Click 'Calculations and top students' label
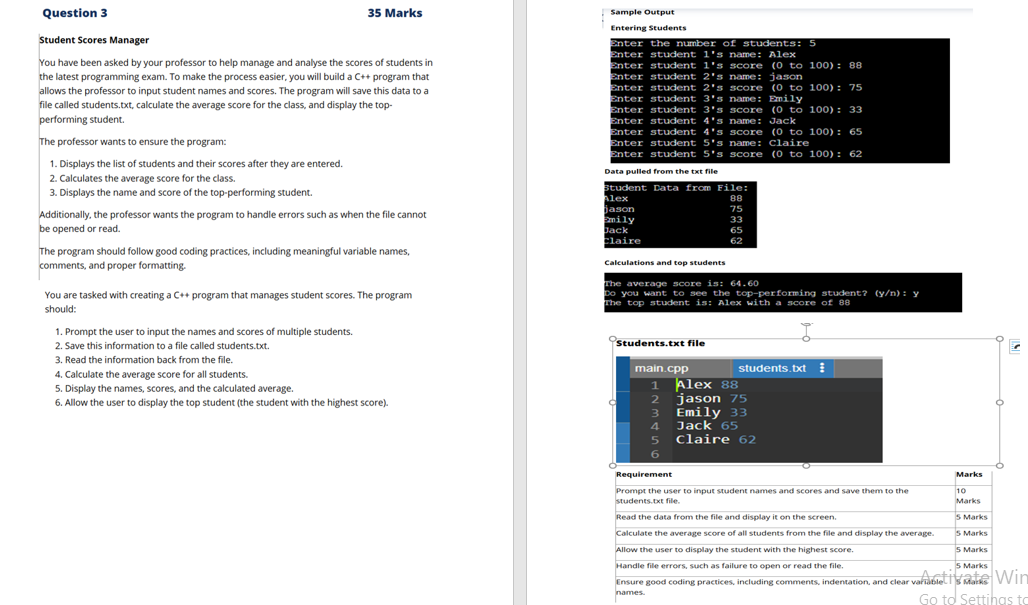The height and width of the screenshot is (605, 1028). pos(665,262)
